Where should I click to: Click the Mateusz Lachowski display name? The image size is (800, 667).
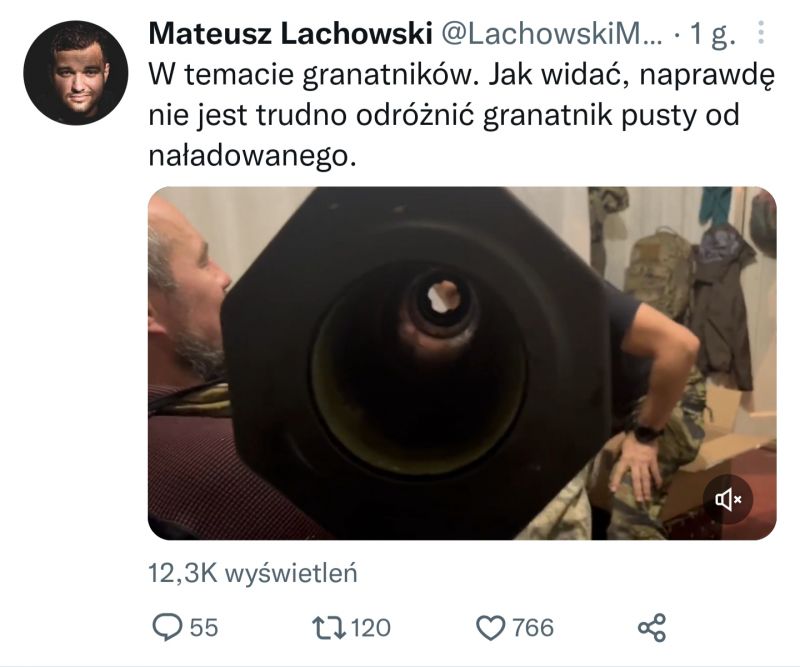click(x=290, y=34)
